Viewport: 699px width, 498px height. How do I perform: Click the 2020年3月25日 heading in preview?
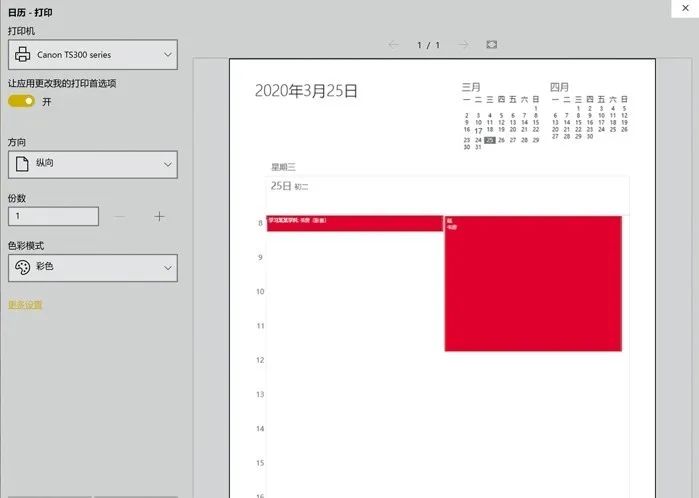306,91
